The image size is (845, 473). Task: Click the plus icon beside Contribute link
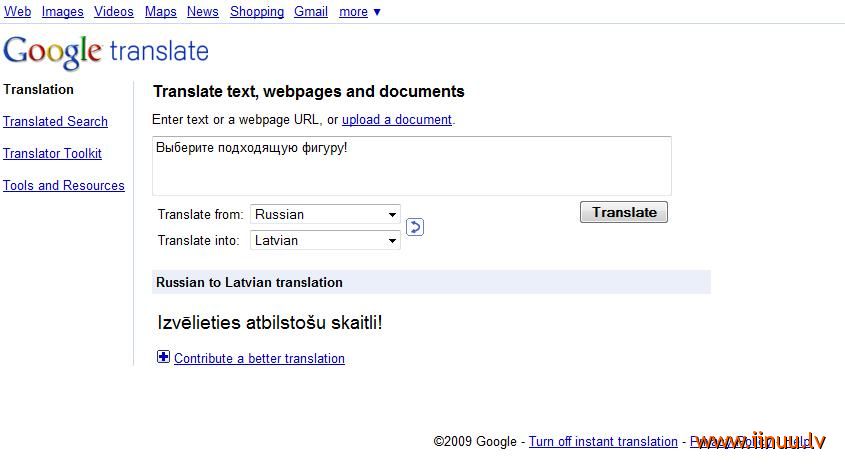click(163, 357)
